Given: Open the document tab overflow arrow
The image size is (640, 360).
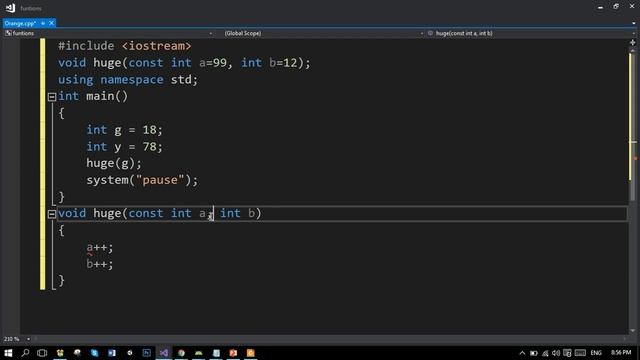Looking at the screenshot, I should point(633,23).
